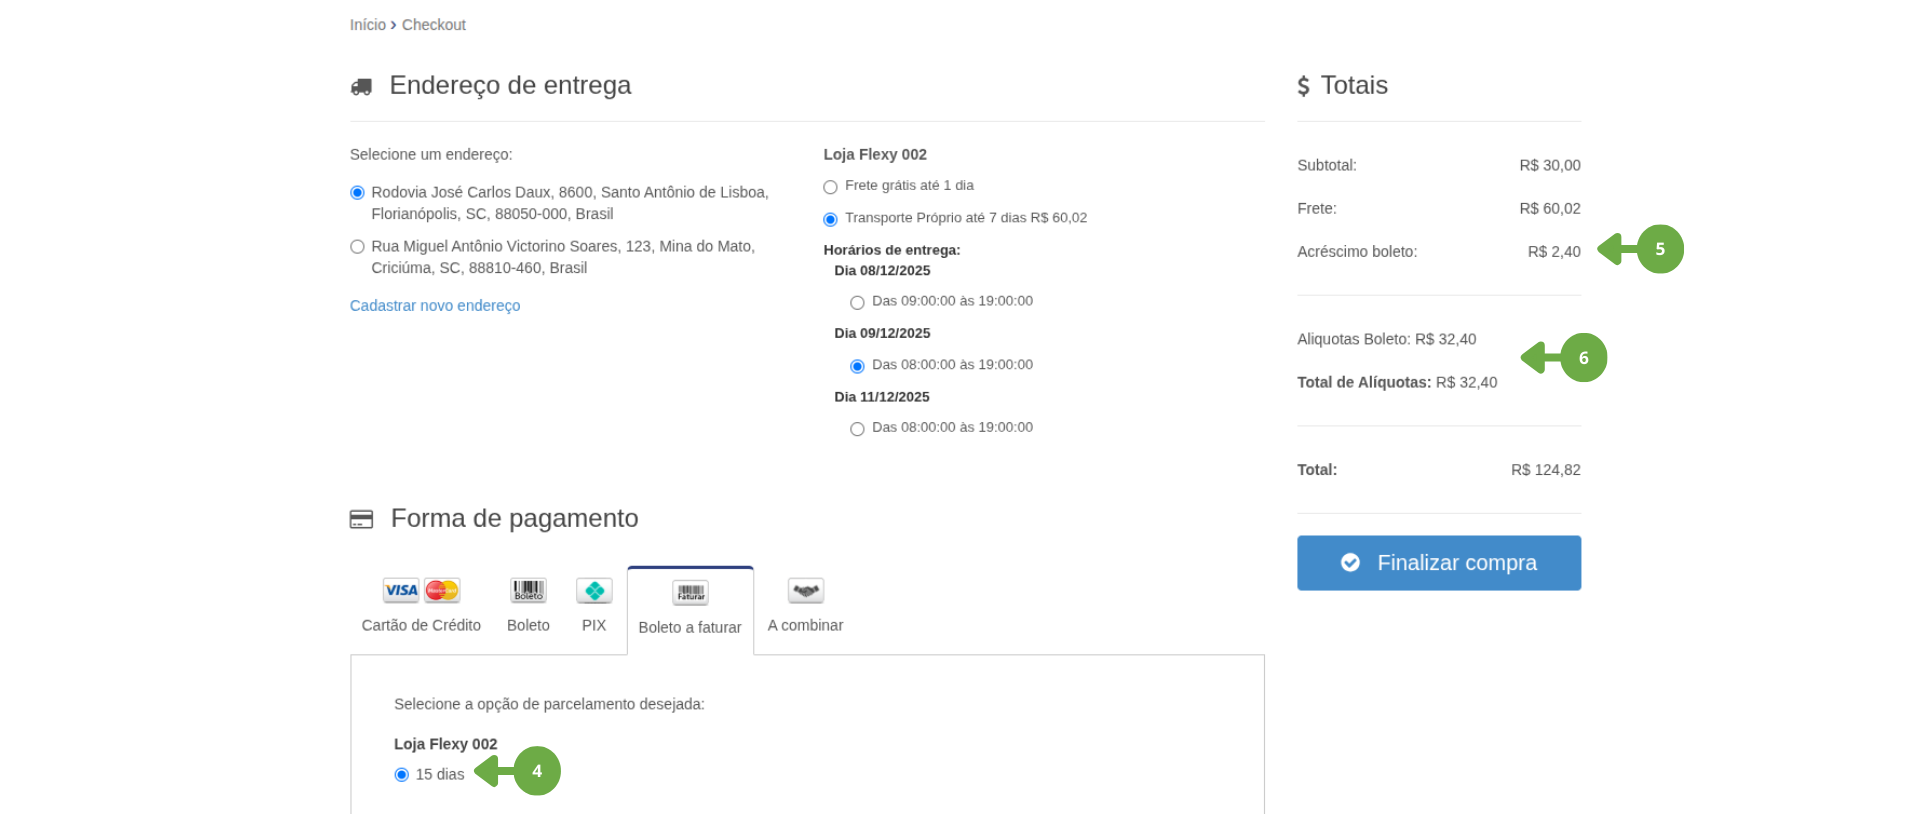Click the Finalizar compra button
The width and height of the screenshot is (1906, 814).
[x=1439, y=563]
